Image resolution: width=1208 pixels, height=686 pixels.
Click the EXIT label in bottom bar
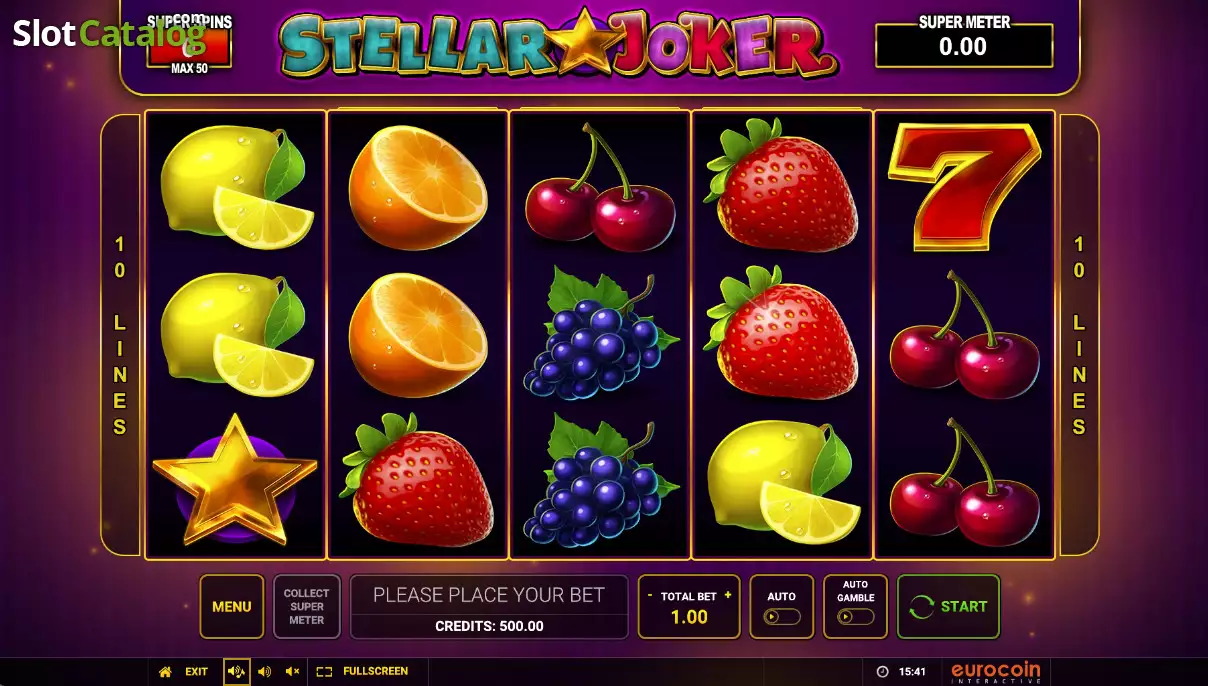pyautogui.click(x=197, y=672)
